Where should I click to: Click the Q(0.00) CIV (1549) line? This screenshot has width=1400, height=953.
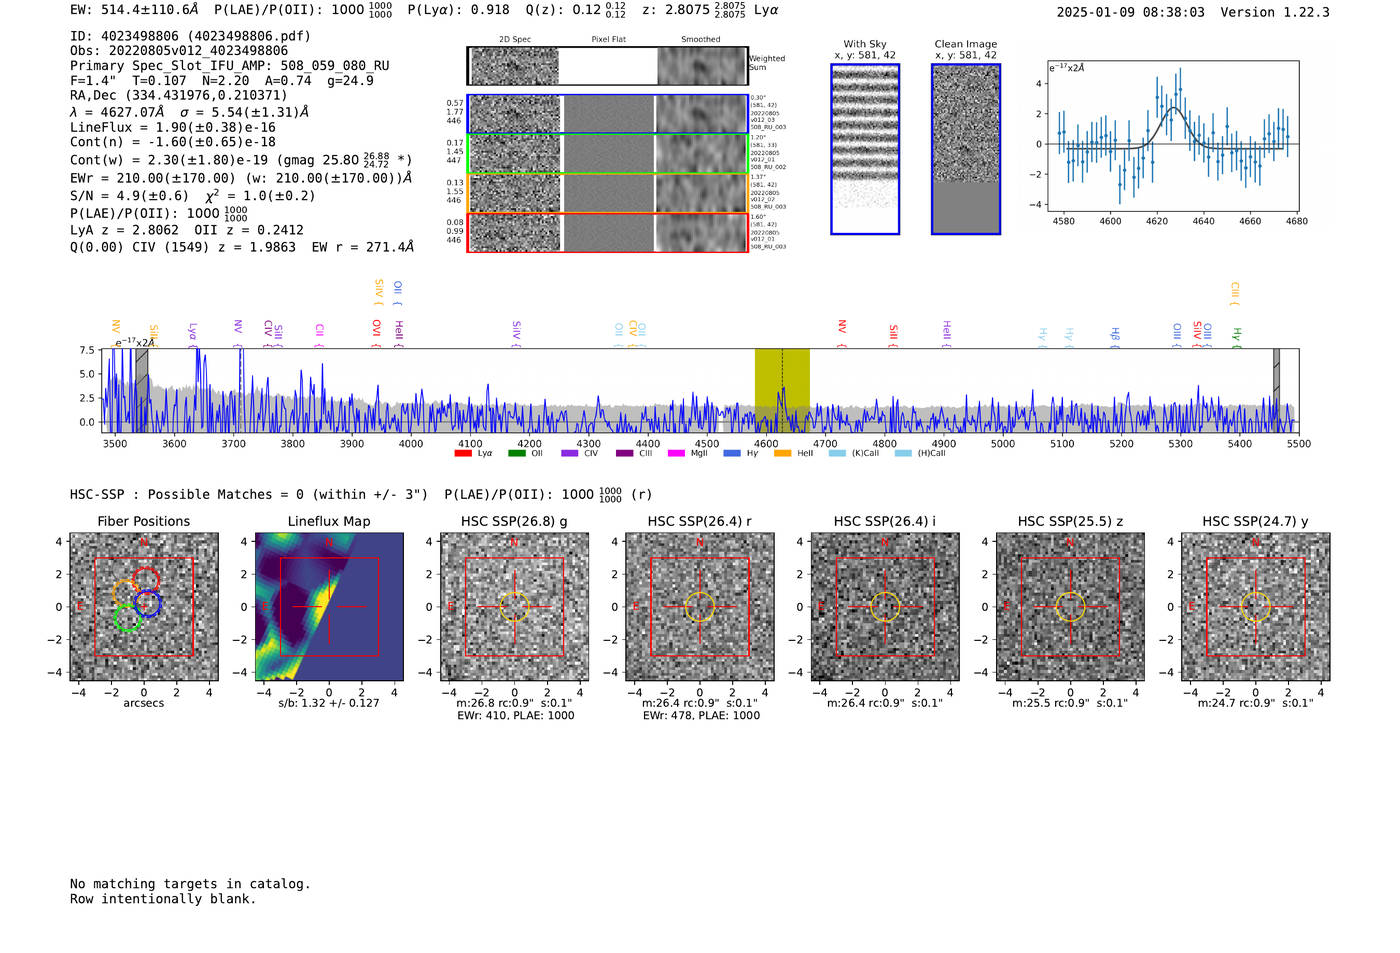(x=242, y=247)
